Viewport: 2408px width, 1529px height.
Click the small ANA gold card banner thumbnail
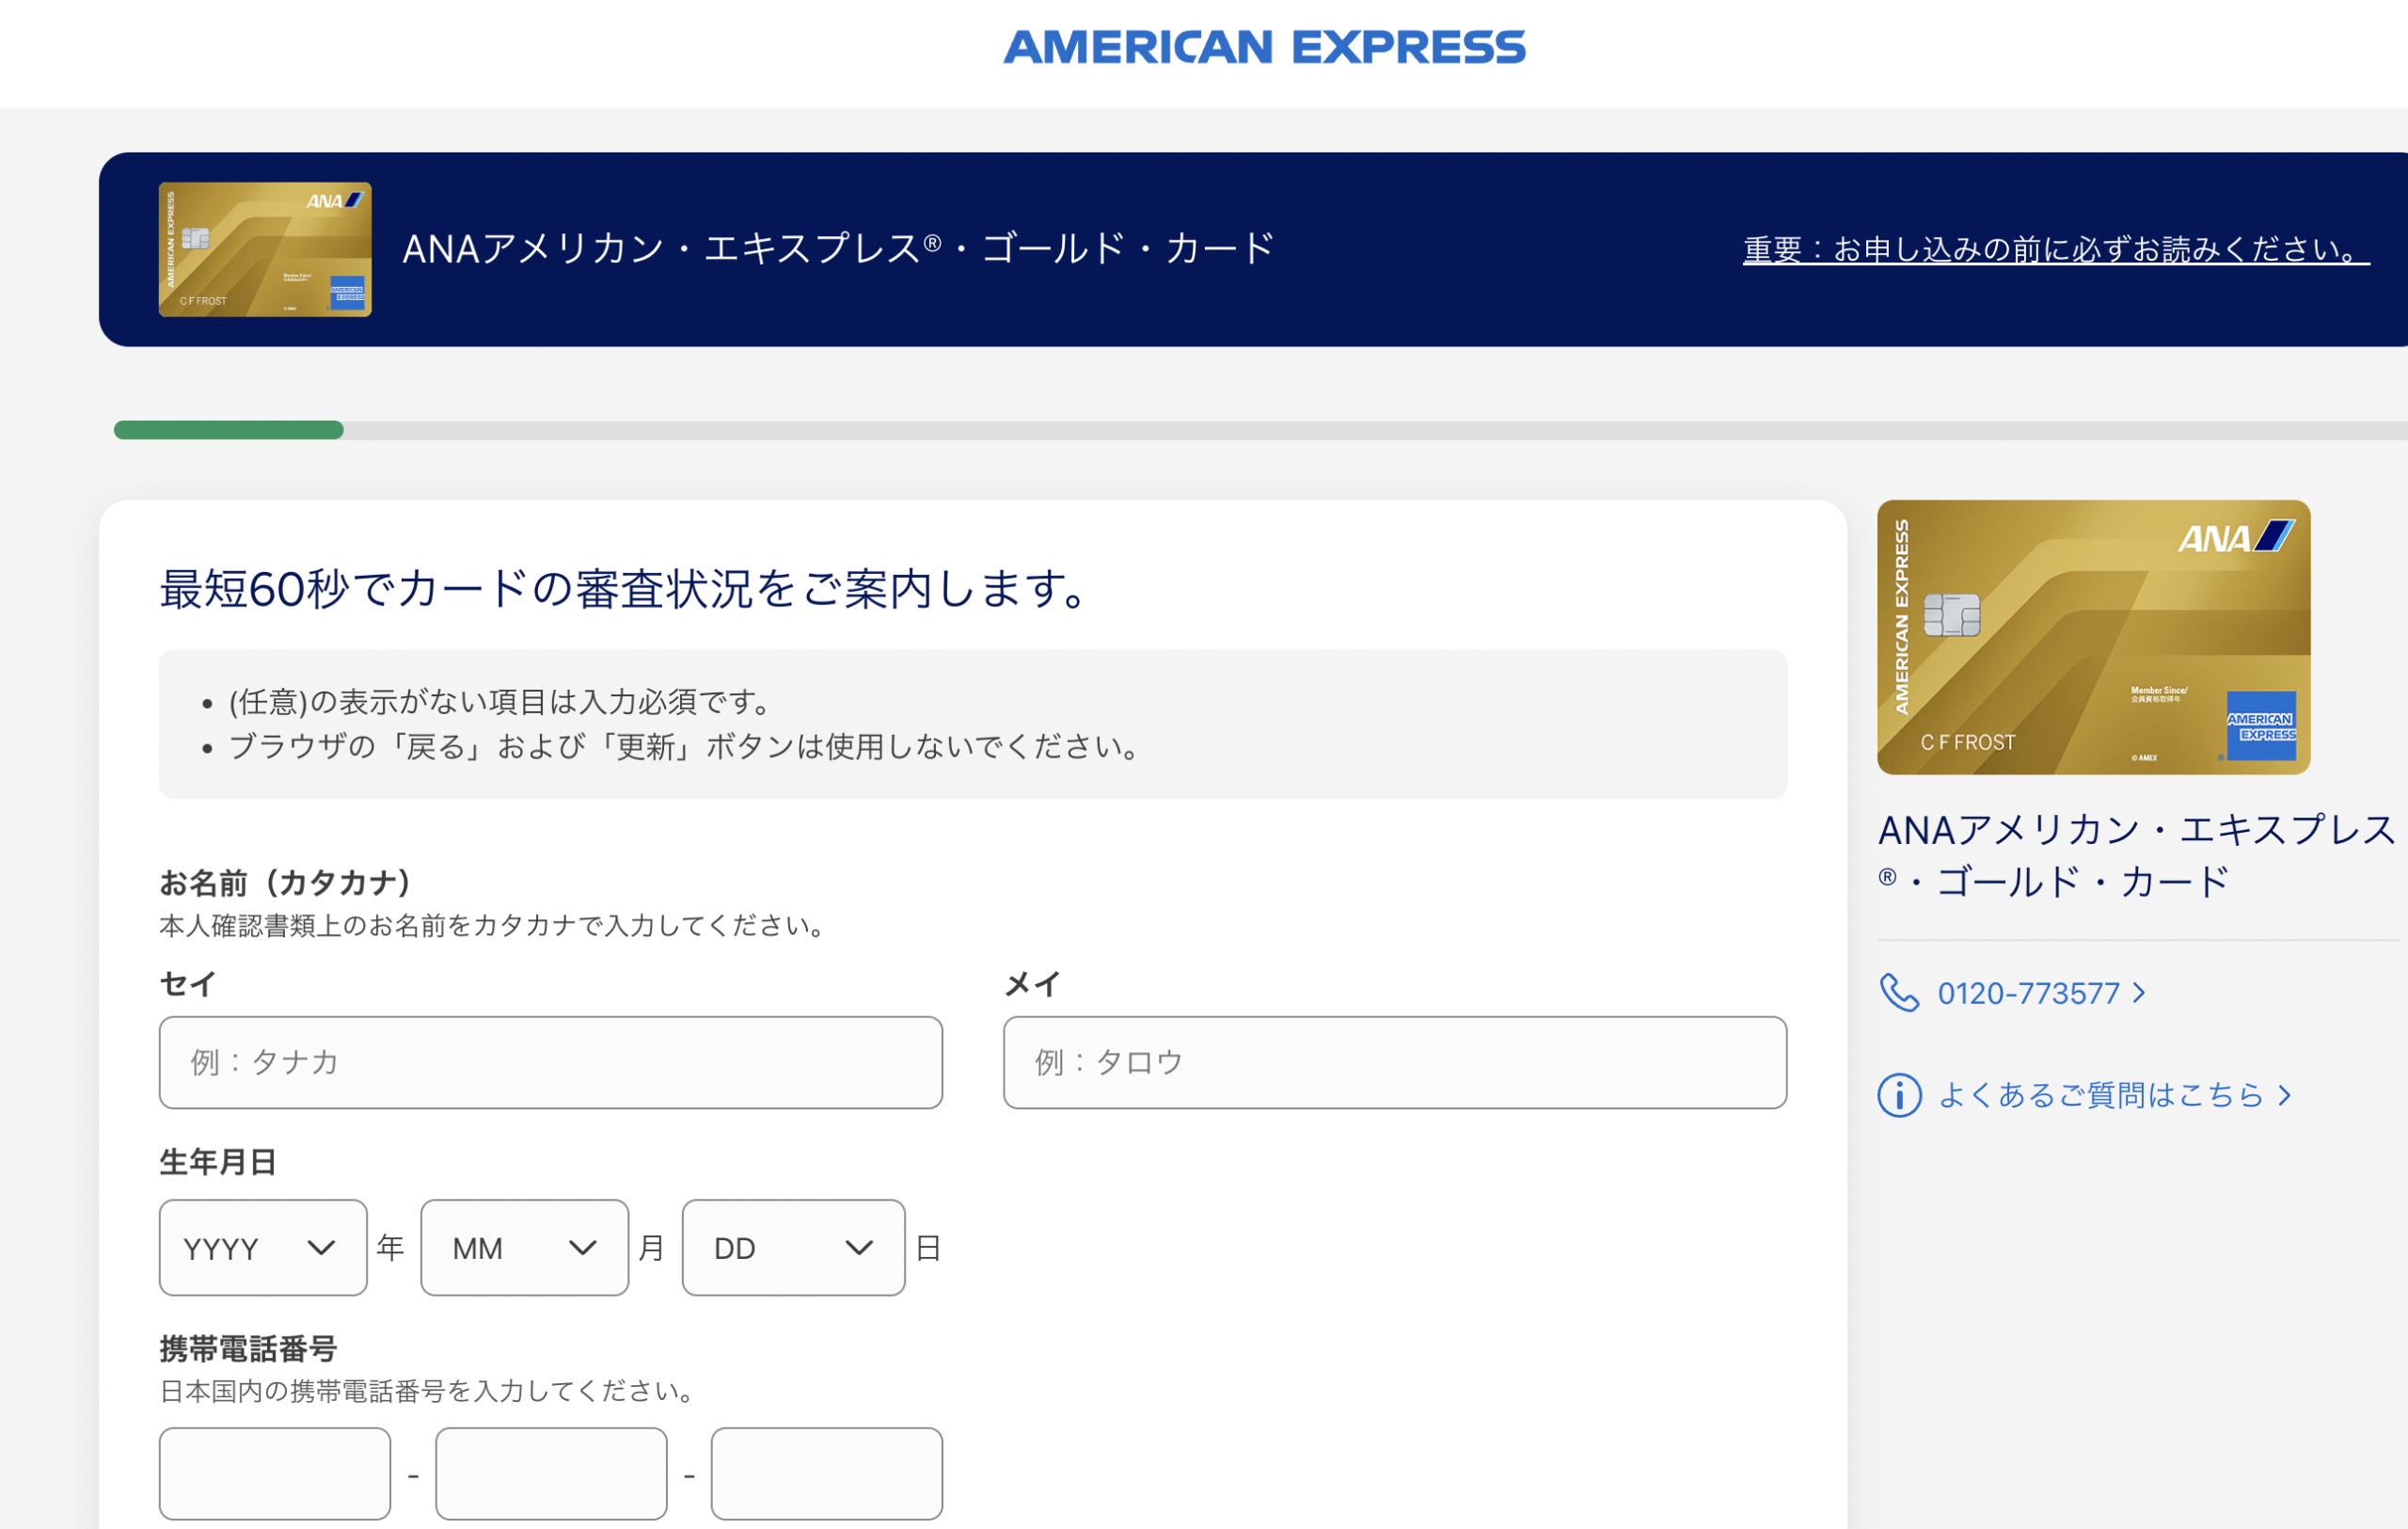[265, 249]
